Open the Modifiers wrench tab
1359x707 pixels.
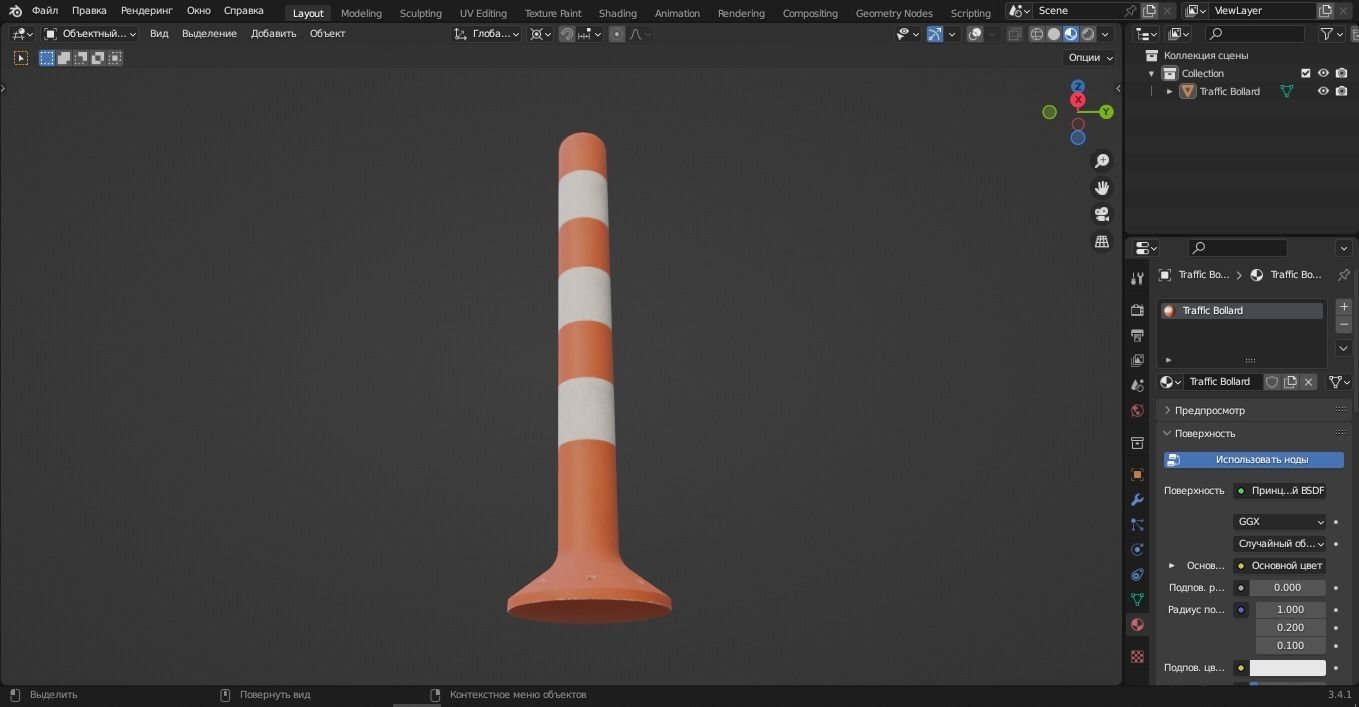click(x=1137, y=500)
